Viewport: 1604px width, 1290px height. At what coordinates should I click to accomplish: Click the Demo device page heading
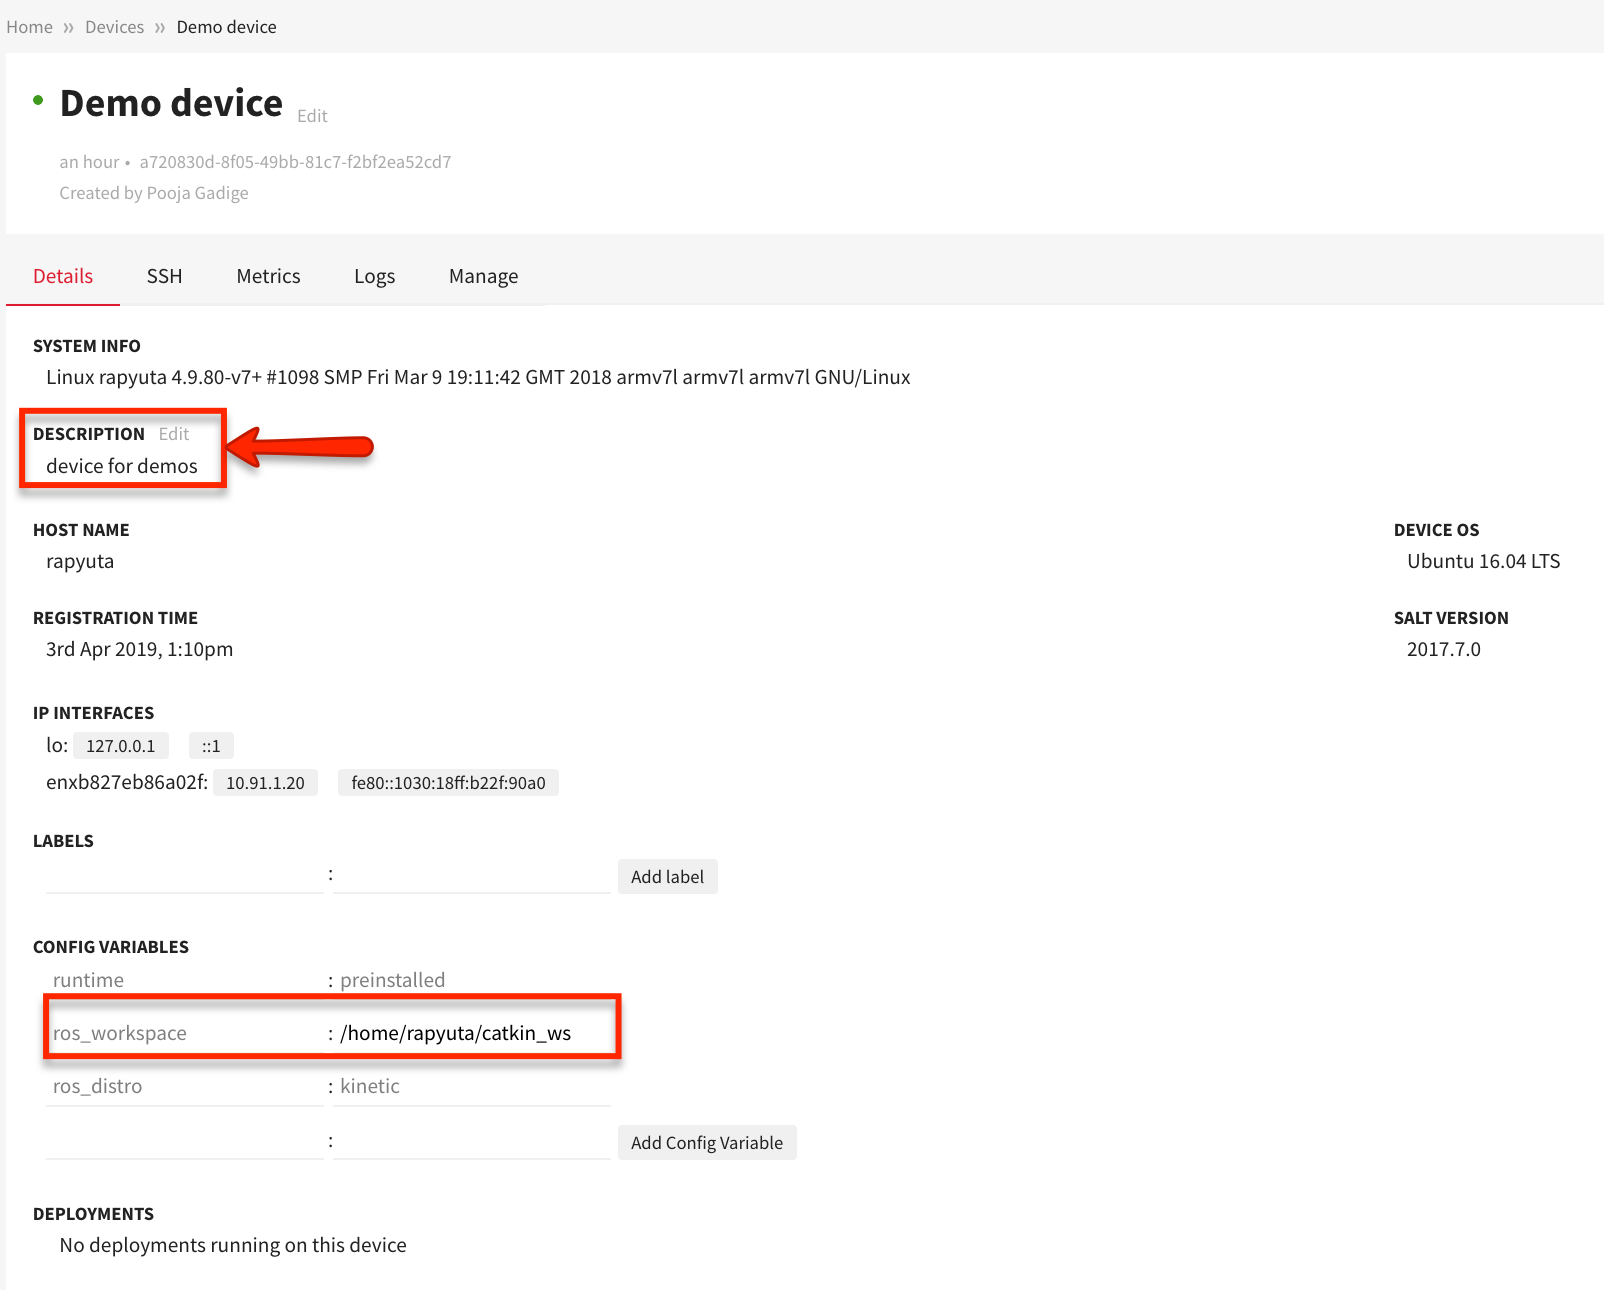171,103
